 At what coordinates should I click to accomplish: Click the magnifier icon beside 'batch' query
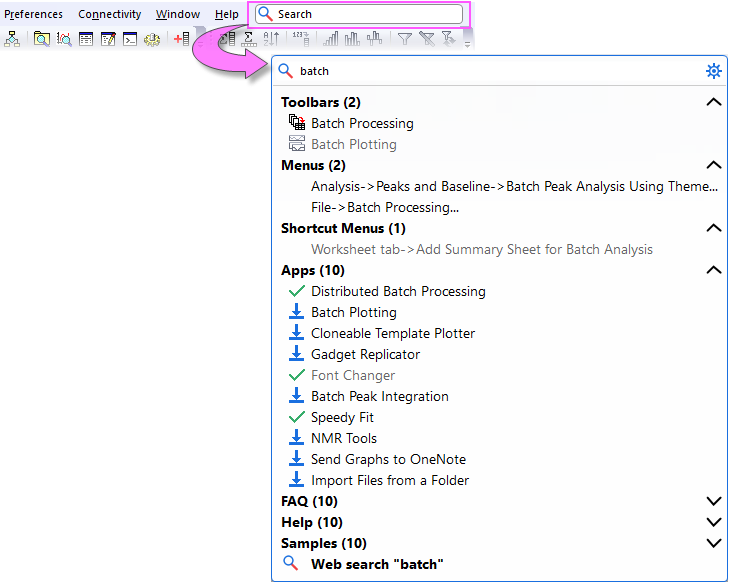[x=285, y=71]
